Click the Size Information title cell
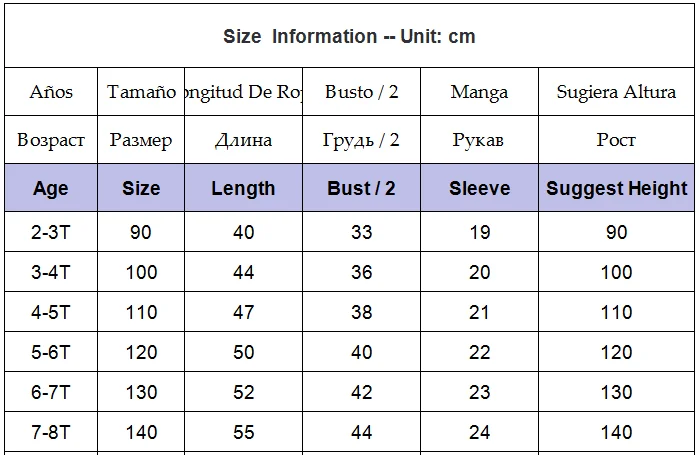Screen dimensions: 699x455 [350, 36]
